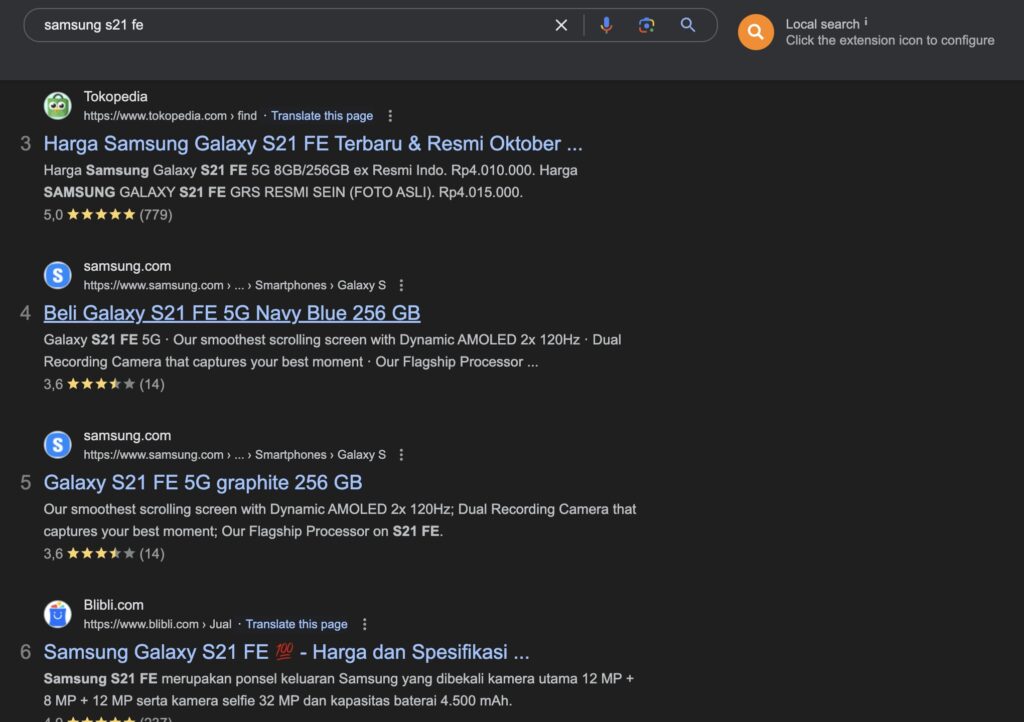The height and width of the screenshot is (722, 1024).
Task: Click the Blibli.com favicon
Action: click(57, 614)
